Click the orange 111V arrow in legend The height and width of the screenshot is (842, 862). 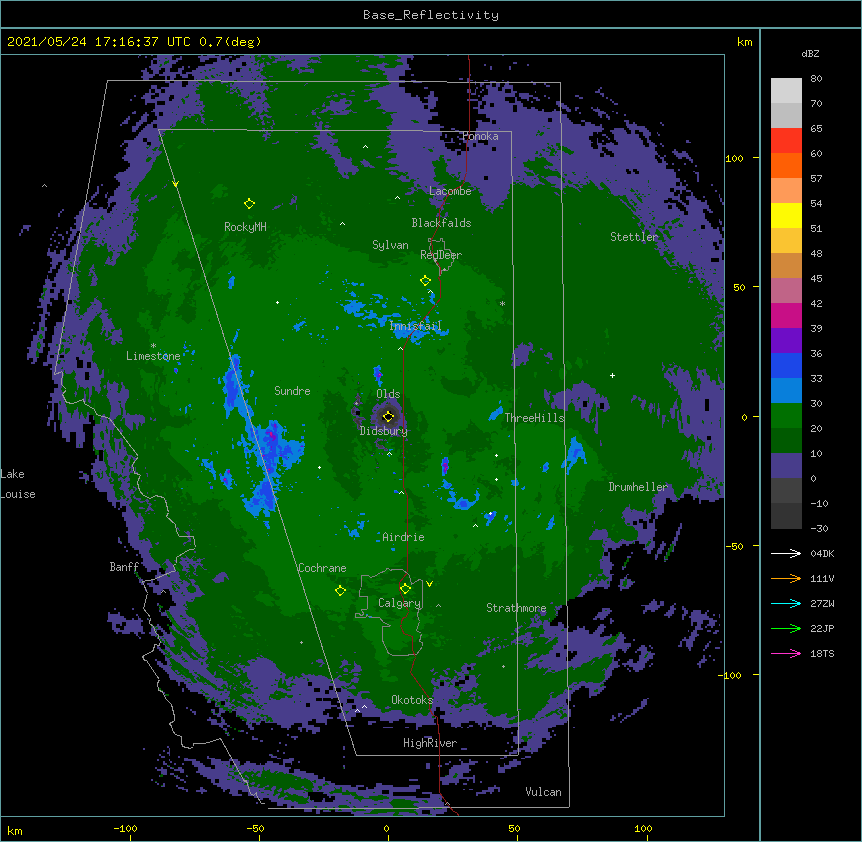tap(786, 578)
